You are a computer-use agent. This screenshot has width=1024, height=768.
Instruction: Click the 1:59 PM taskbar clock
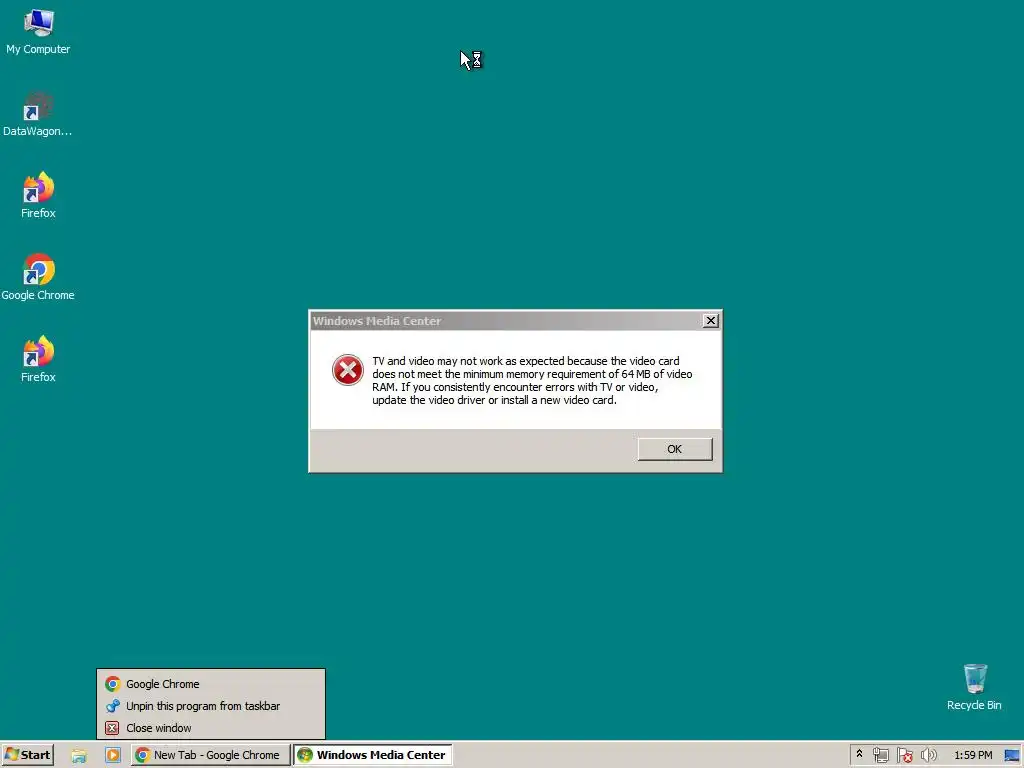coord(973,755)
